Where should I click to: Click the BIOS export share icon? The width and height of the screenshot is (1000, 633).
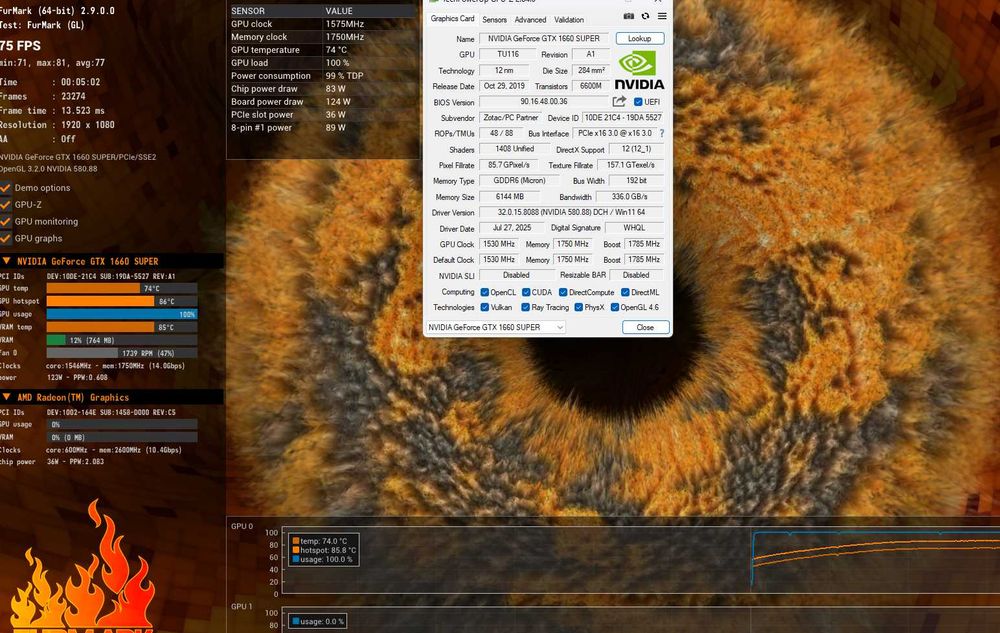click(619, 101)
